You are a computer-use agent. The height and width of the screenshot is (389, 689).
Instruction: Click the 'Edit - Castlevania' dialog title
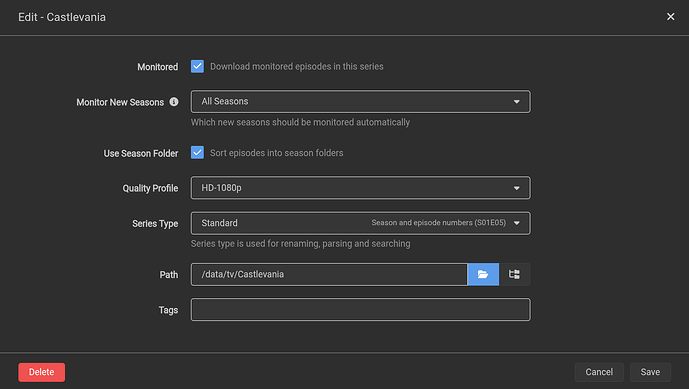62,17
